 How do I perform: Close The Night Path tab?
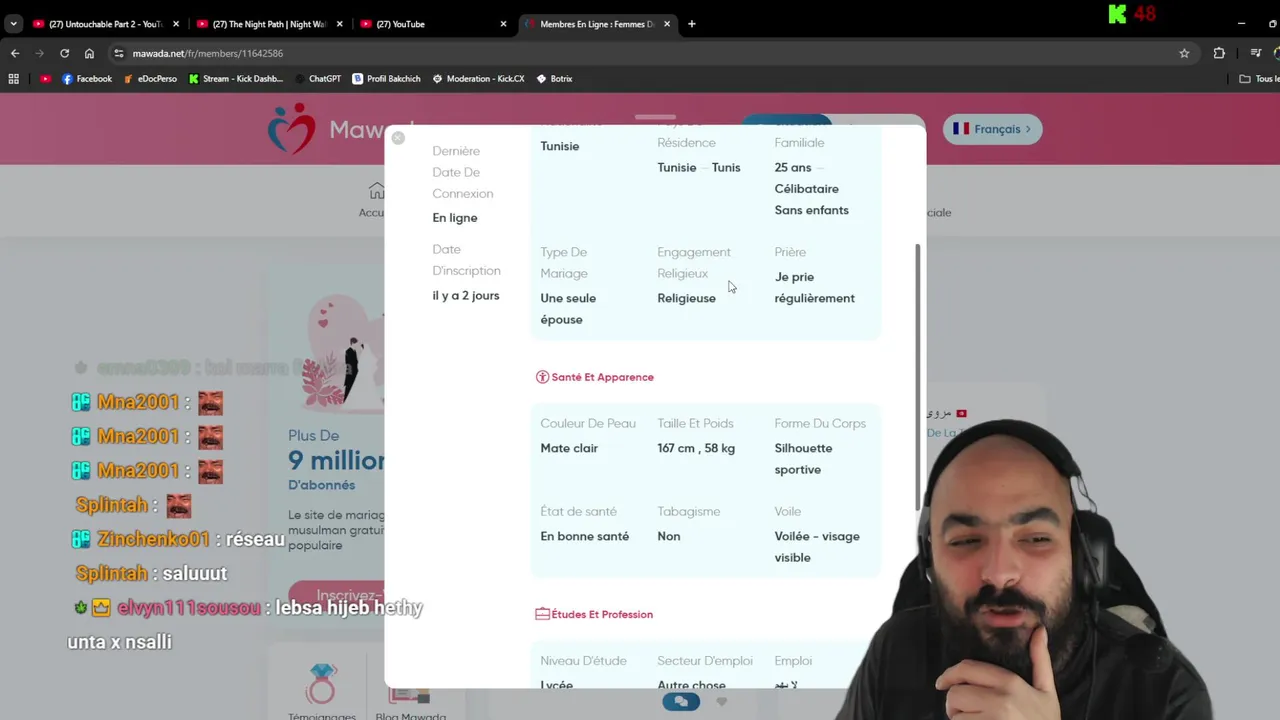tap(340, 24)
